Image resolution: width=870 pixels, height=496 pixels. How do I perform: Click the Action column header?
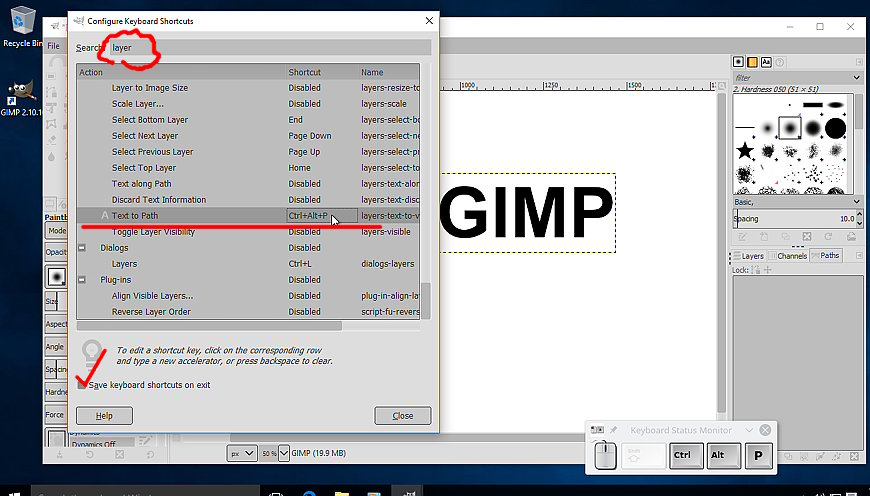pyautogui.click(x=181, y=72)
